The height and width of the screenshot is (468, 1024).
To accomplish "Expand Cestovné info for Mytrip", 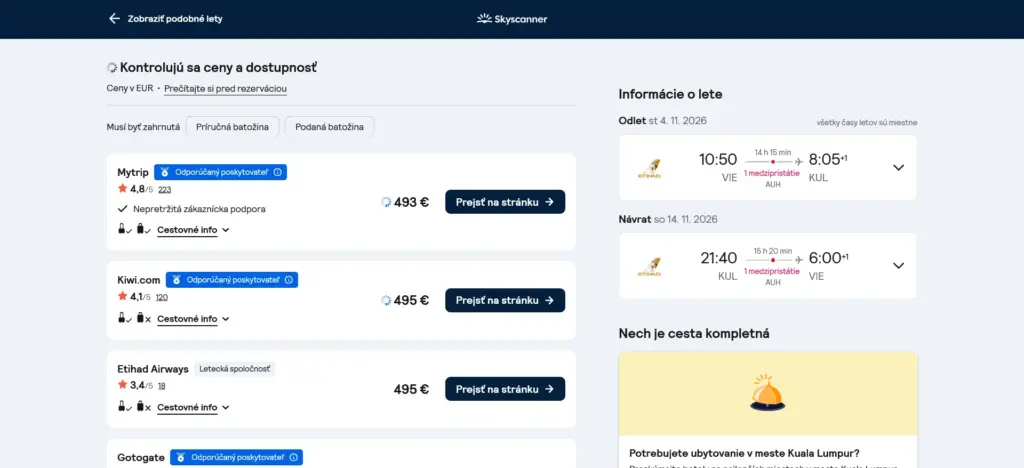I will [193, 230].
